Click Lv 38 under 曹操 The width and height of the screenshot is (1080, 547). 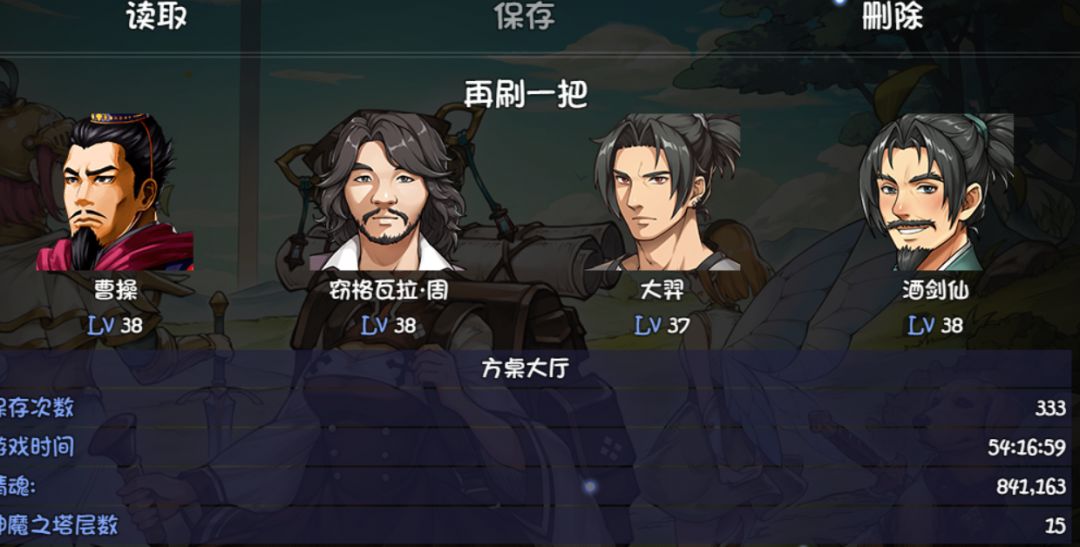click(115, 325)
